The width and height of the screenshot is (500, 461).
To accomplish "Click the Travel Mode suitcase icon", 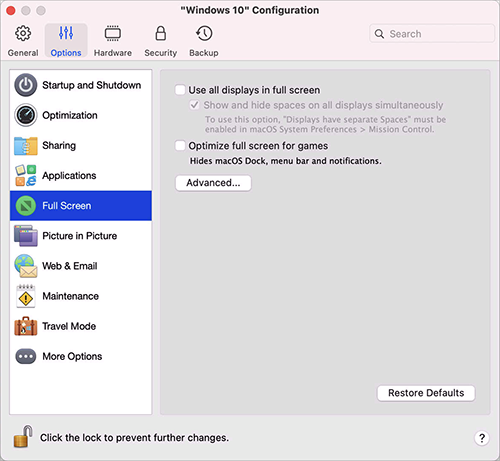I will [x=26, y=326].
